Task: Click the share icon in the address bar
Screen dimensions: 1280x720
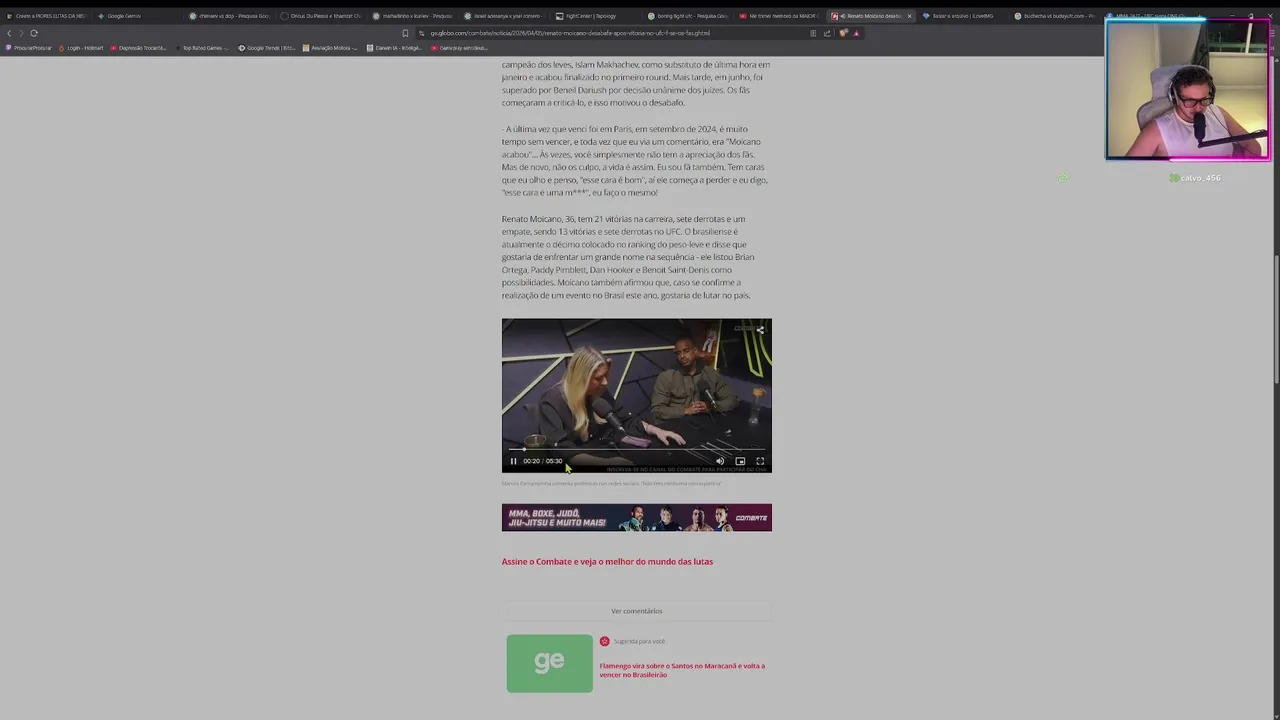Action: coord(827,33)
